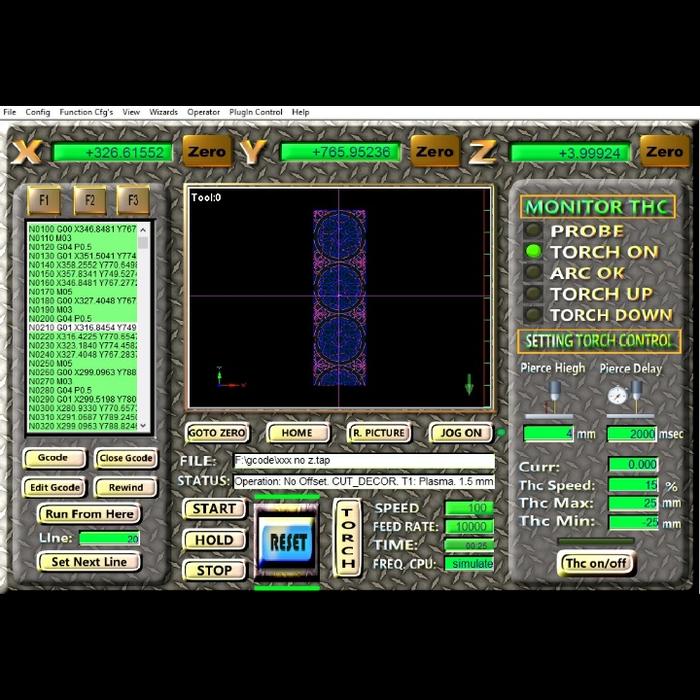Click the F2 function key button
This screenshot has height=700, width=700.
89,200
